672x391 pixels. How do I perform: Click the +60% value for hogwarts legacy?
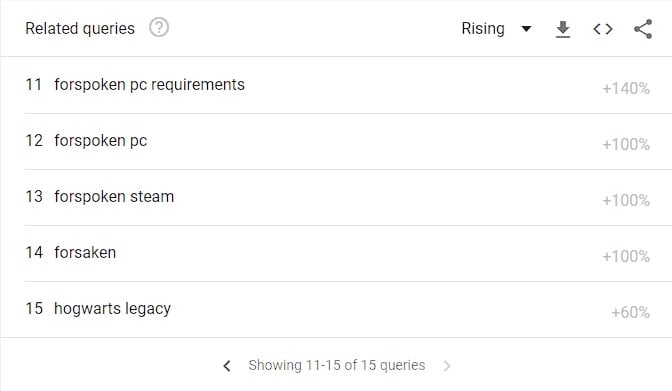(630, 313)
